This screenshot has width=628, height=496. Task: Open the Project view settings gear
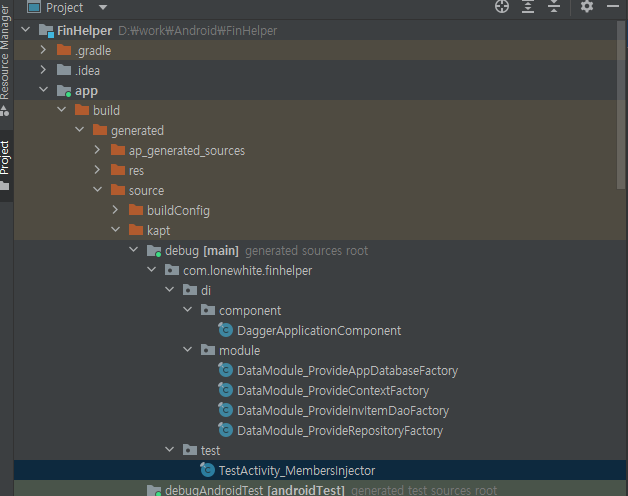pyautogui.click(x=587, y=6)
